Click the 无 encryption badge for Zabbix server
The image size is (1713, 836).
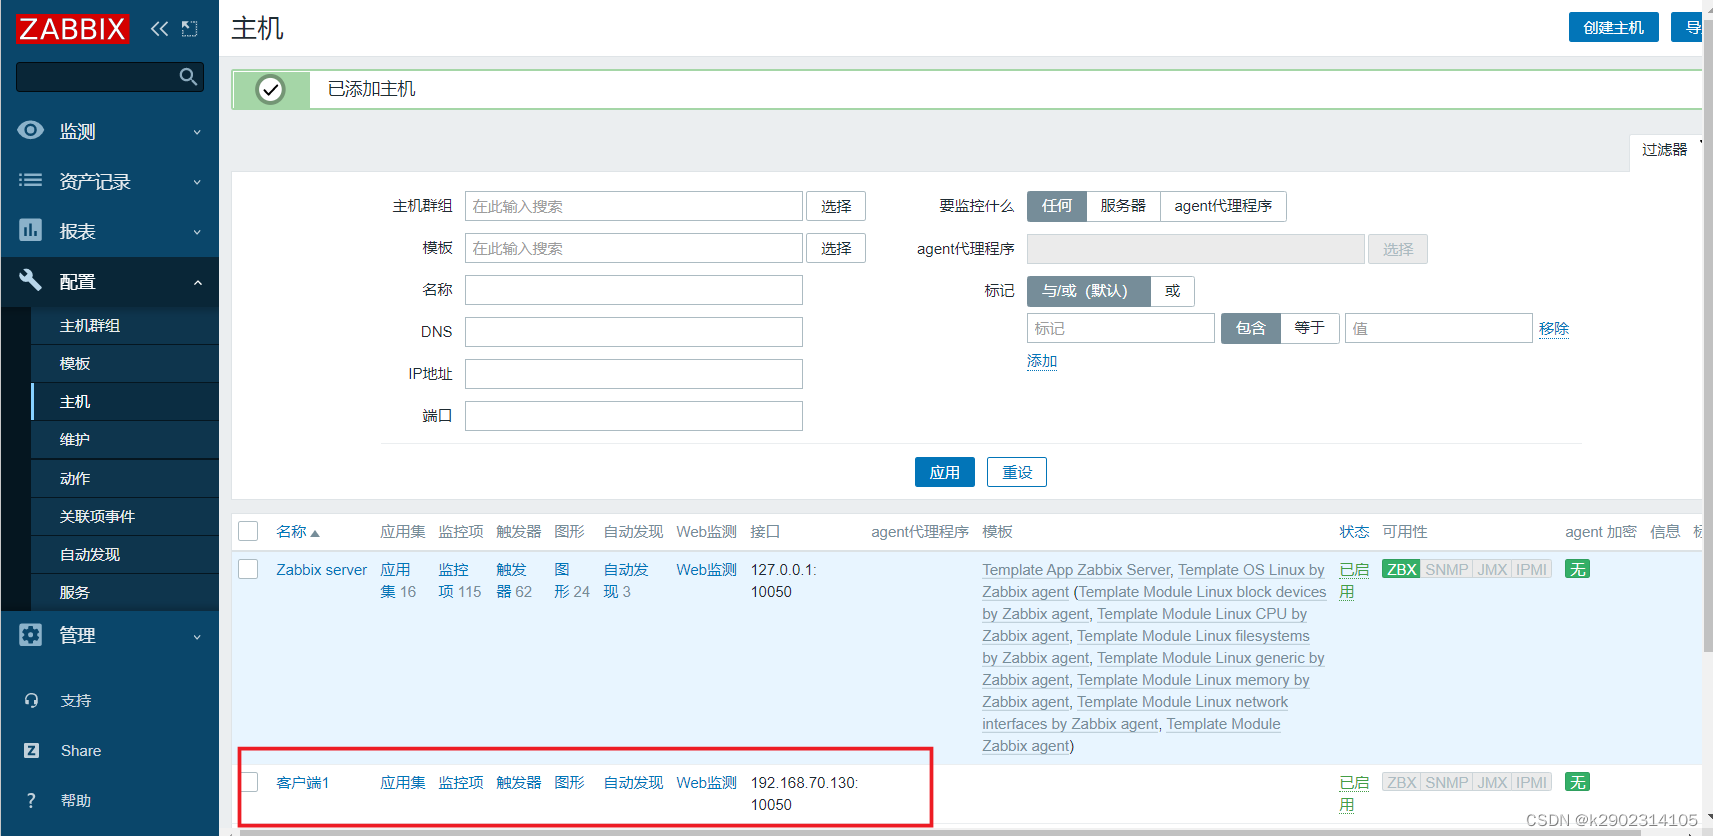pos(1578,569)
